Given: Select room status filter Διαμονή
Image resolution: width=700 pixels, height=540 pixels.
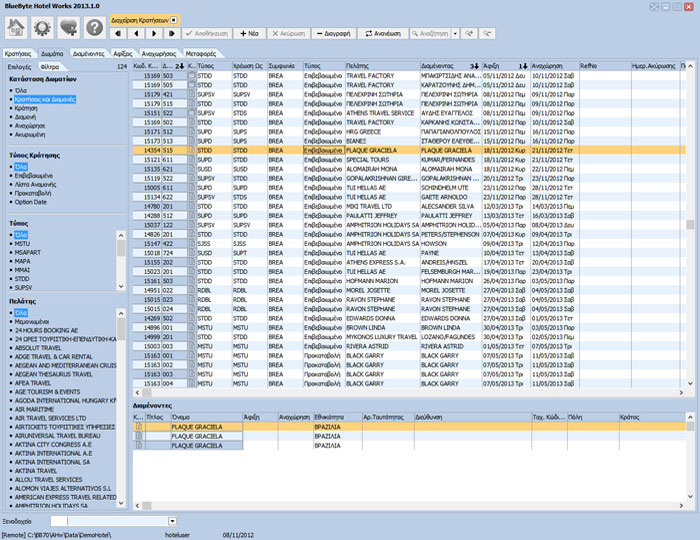Looking at the screenshot, I should tap(25, 117).
